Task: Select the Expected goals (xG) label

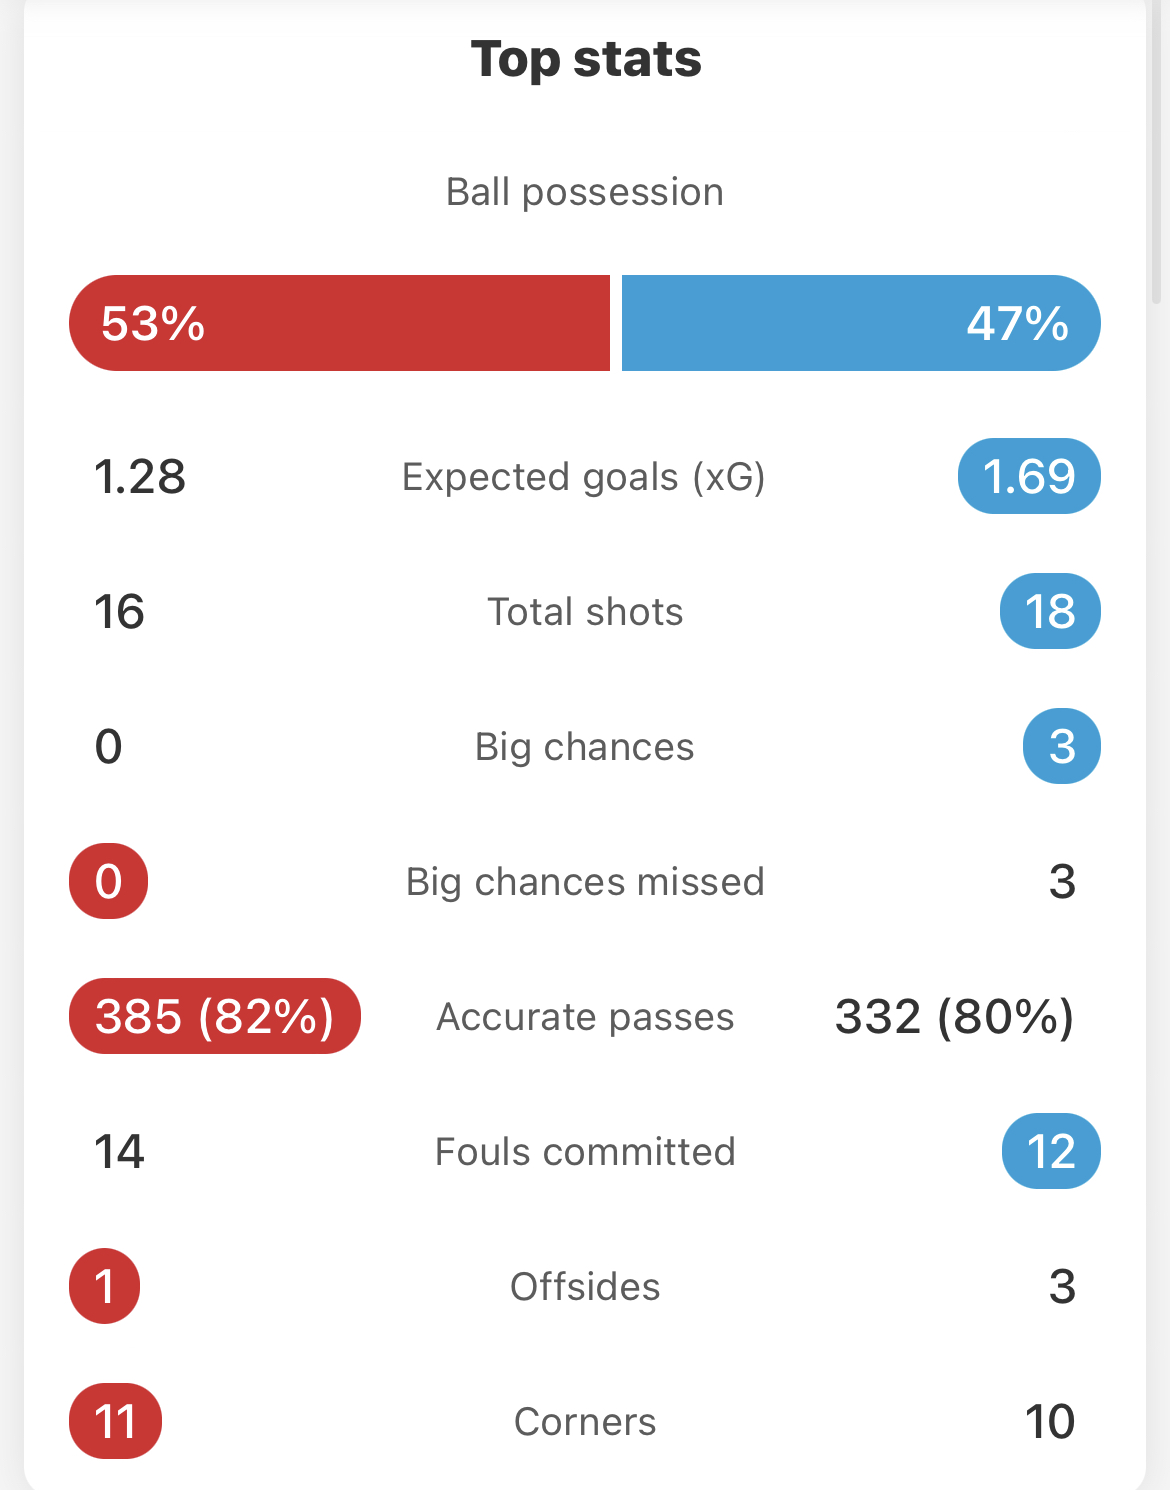Action: pos(584,477)
